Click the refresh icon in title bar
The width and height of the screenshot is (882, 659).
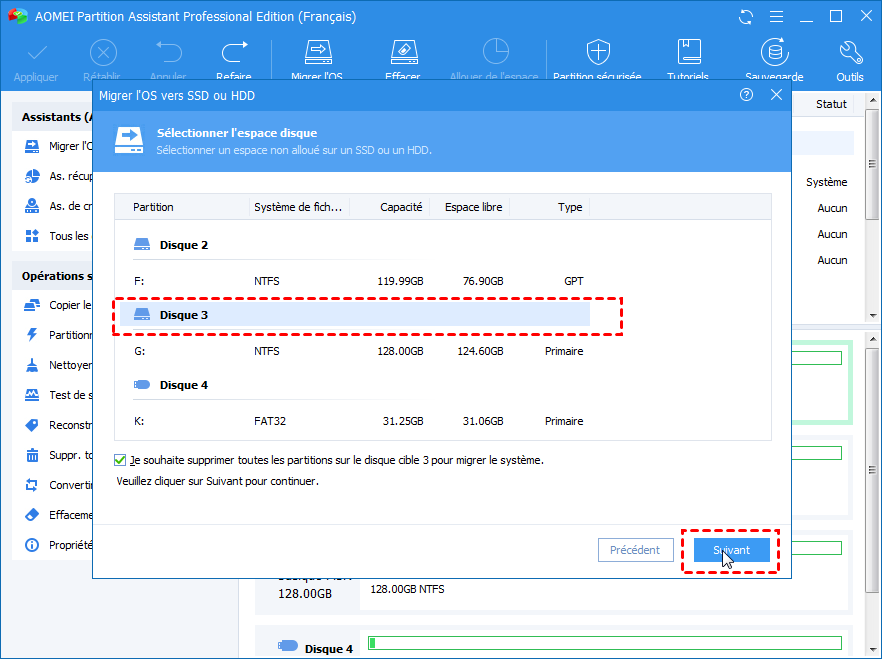tap(746, 17)
